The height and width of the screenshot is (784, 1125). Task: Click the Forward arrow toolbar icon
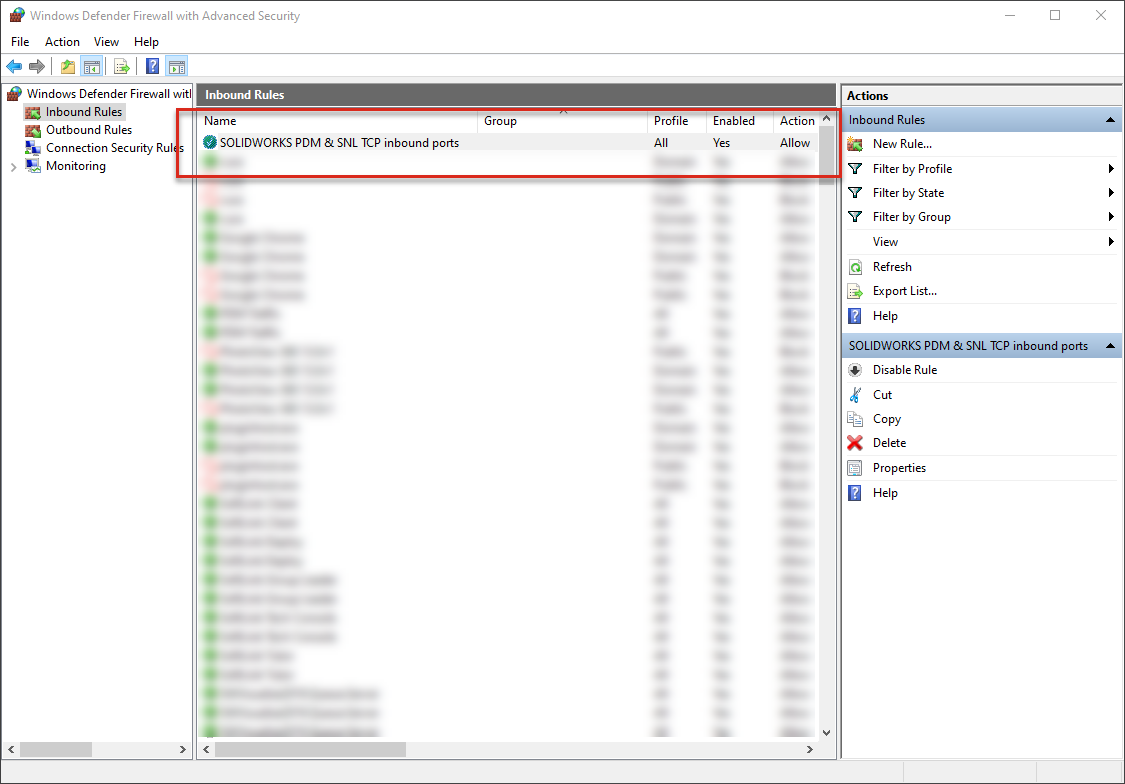pos(37,67)
